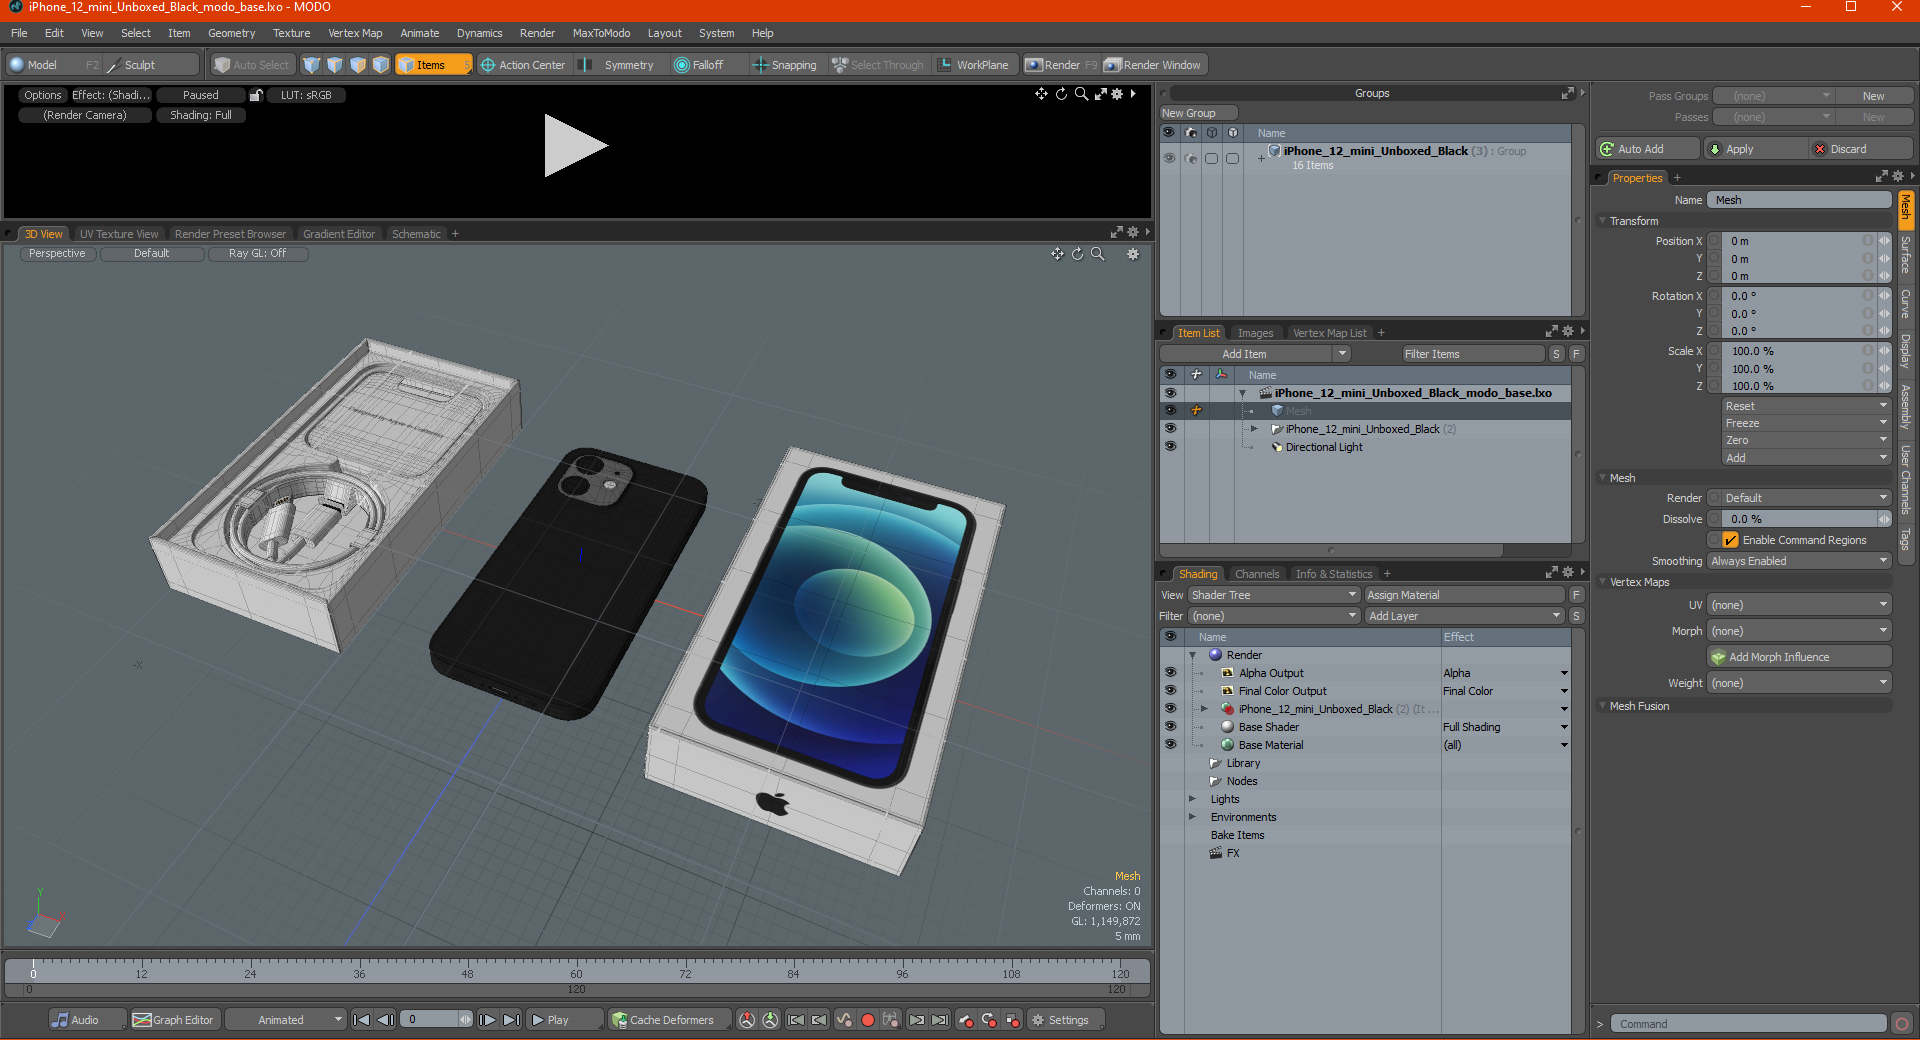The height and width of the screenshot is (1040, 1920).
Task: Collapse Render node in Shader Tree
Action: pyautogui.click(x=1193, y=655)
